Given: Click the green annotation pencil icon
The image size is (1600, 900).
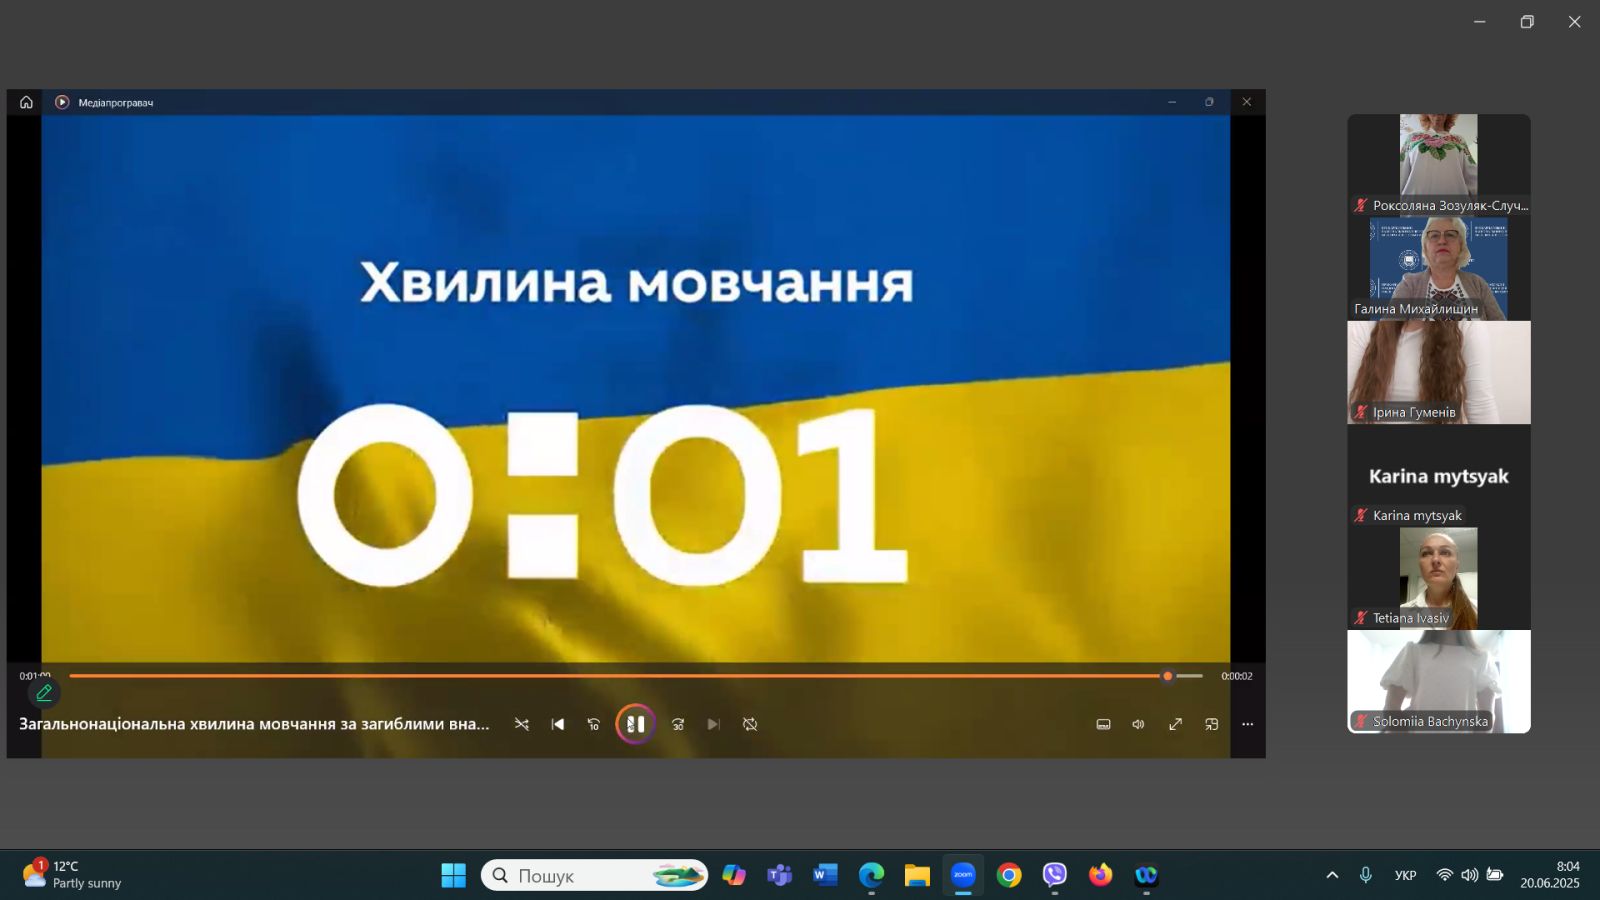Looking at the screenshot, I should tap(44, 692).
